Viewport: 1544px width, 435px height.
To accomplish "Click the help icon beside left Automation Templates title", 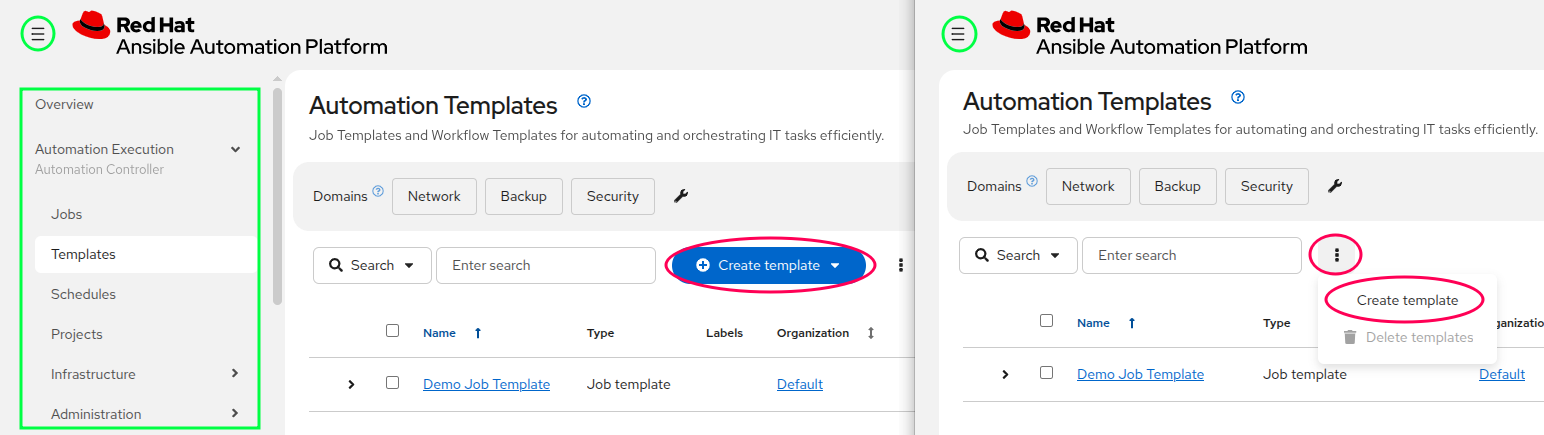I will pyautogui.click(x=585, y=101).
